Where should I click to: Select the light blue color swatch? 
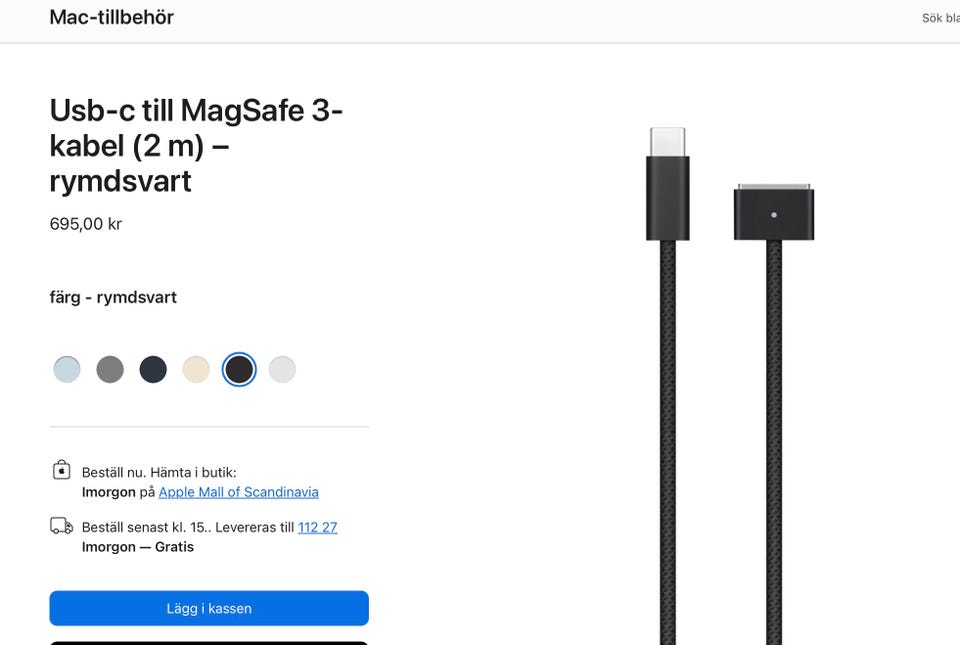pyautogui.click(x=67, y=369)
